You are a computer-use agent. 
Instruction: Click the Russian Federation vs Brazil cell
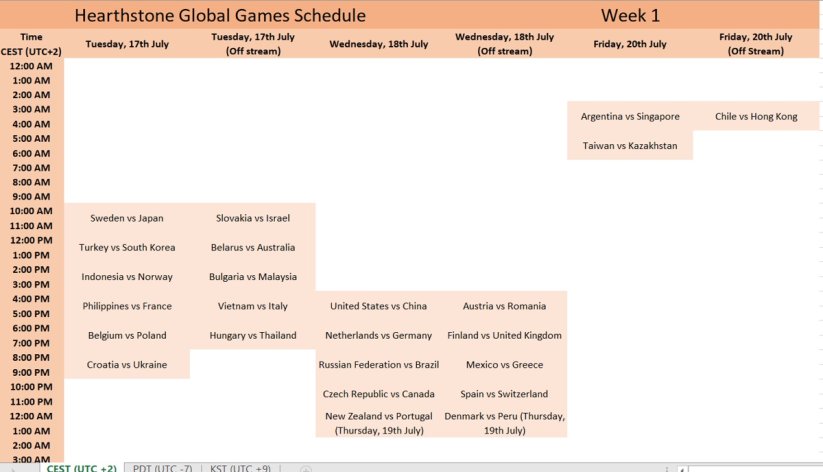coord(378,364)
